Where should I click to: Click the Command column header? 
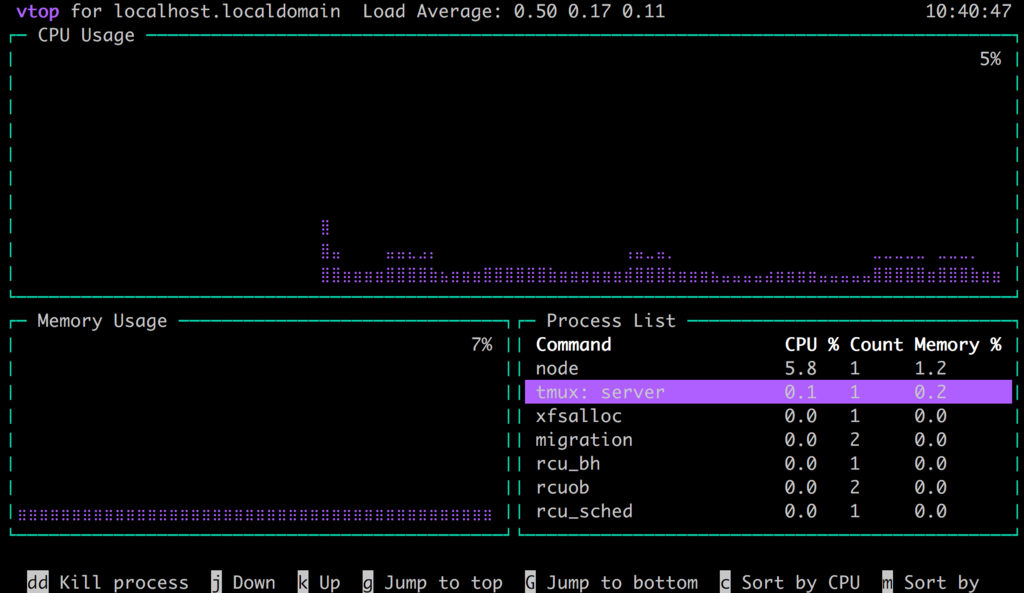[x=573, y=344]
